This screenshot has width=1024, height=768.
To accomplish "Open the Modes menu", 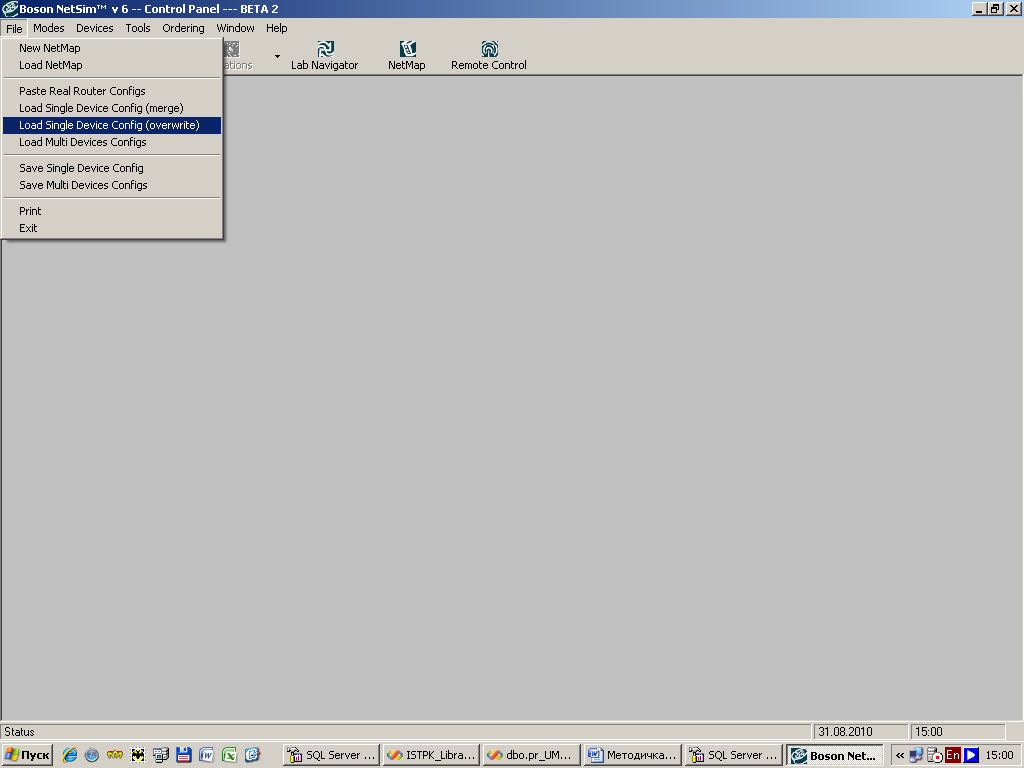I will pyautogui.click(x=48, y=28).
